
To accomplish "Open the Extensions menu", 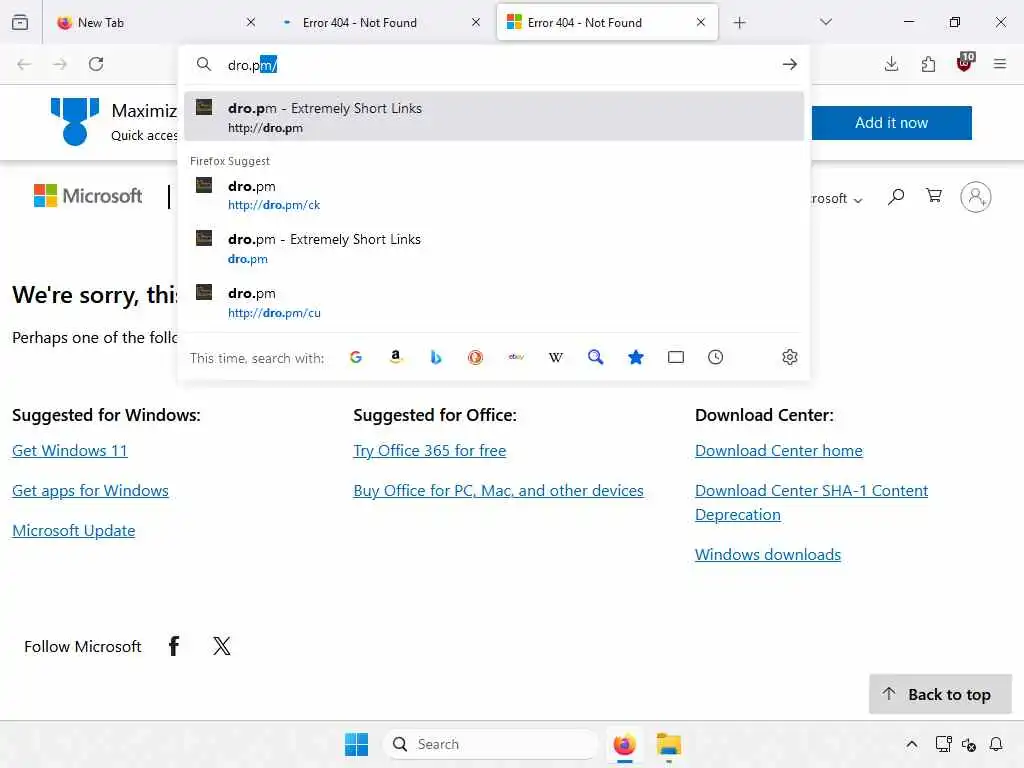I will (928, 64).
